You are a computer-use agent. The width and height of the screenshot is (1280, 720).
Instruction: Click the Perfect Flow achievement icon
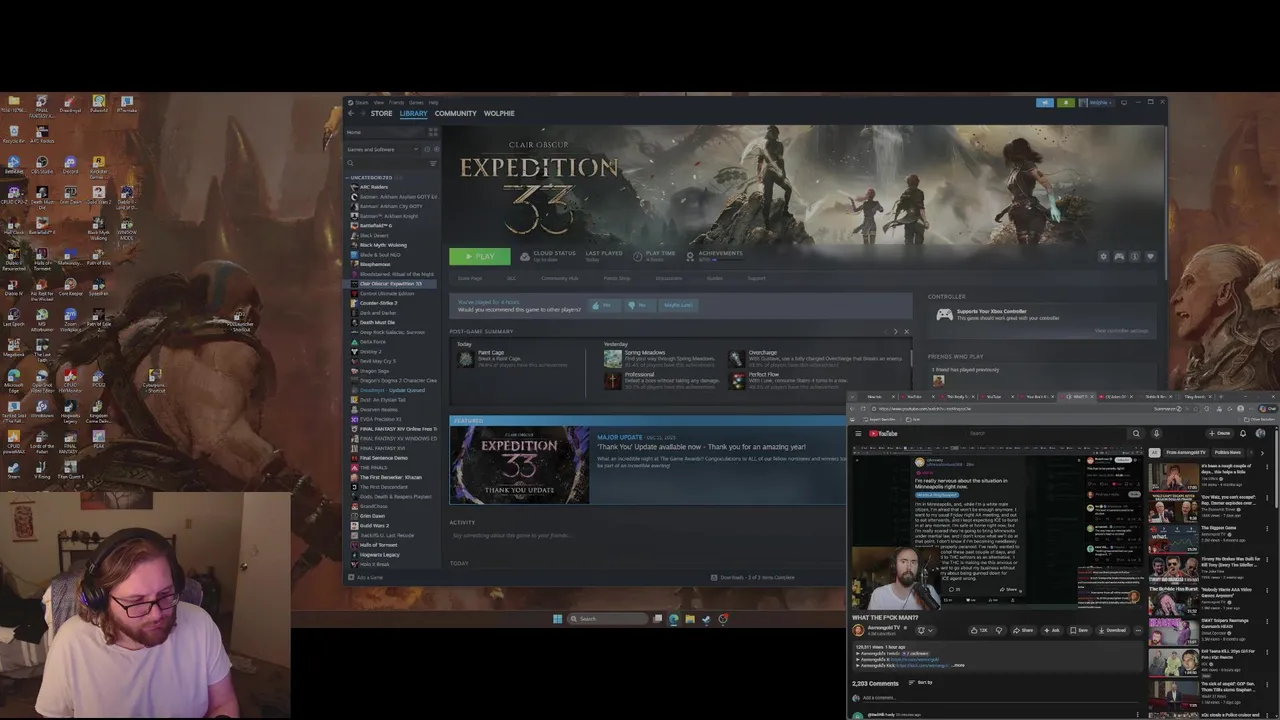click(737, 380)
